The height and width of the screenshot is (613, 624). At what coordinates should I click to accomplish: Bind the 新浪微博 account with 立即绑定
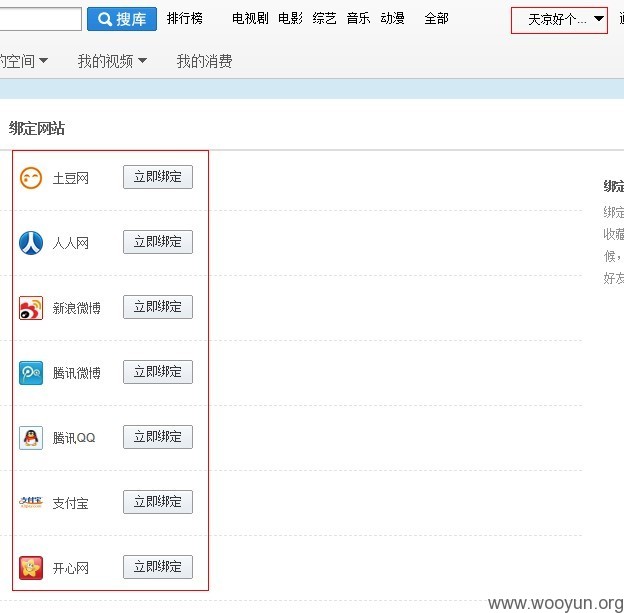(158, 306)
